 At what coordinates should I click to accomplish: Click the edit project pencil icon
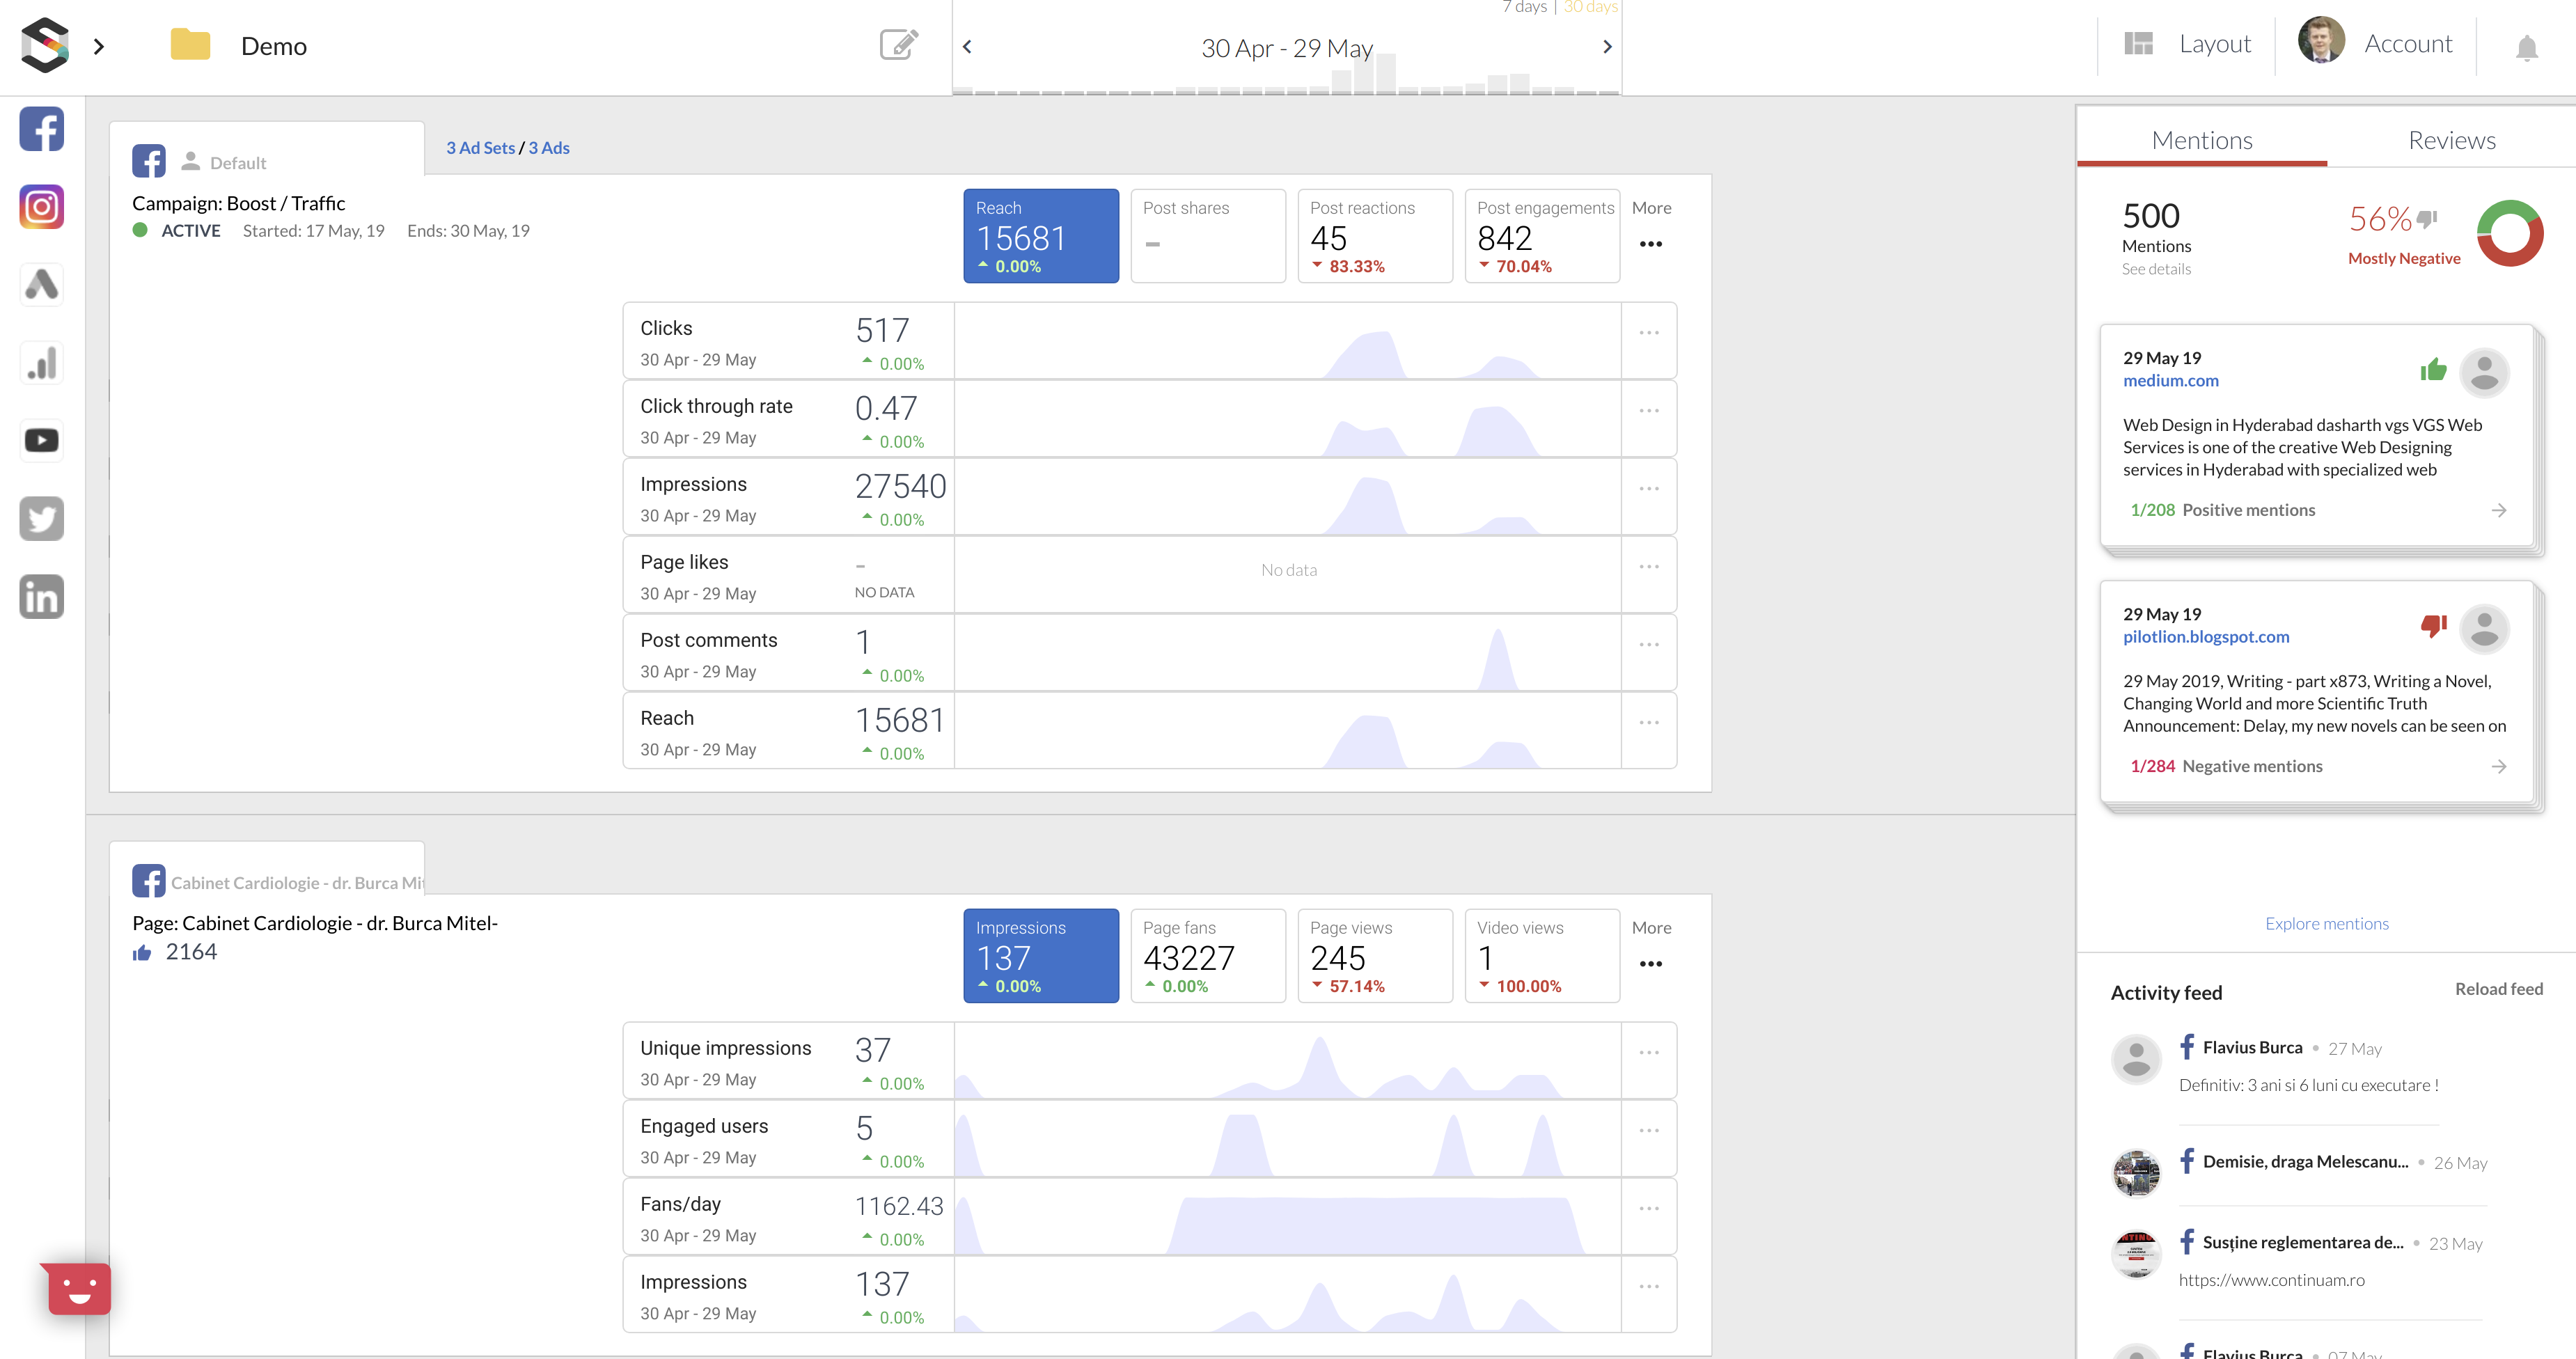[898, 45]
